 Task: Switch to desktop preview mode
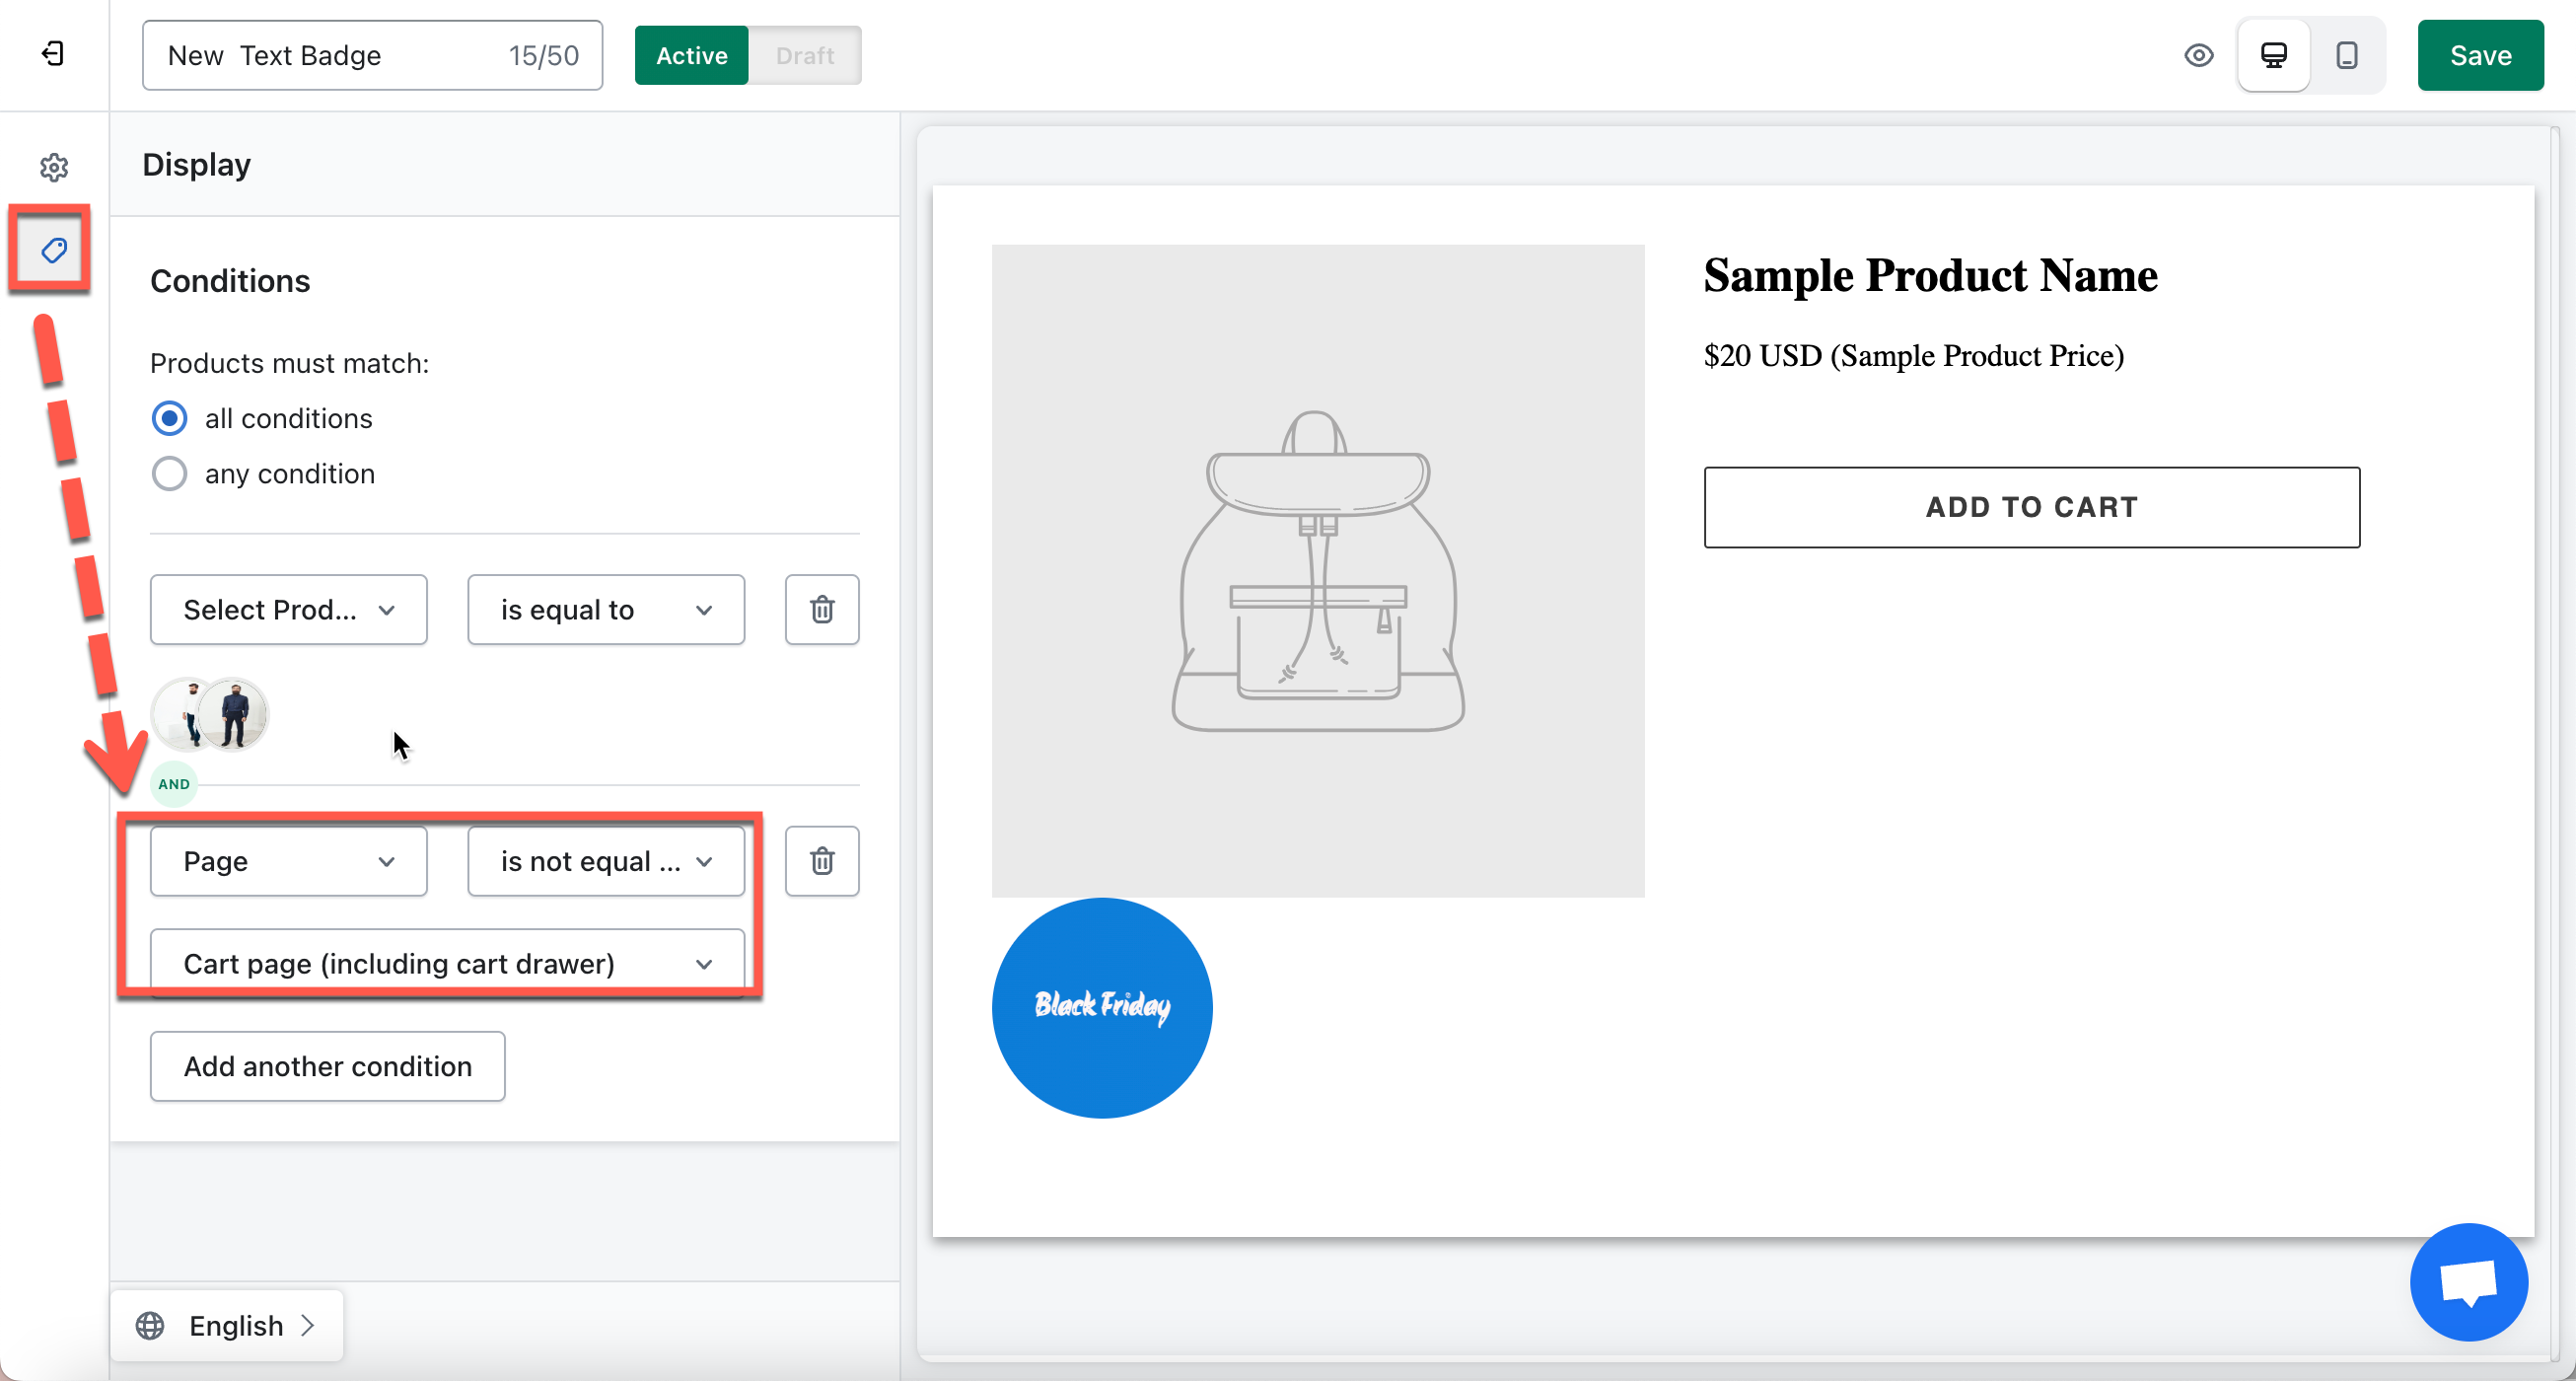click(2273, 55)
